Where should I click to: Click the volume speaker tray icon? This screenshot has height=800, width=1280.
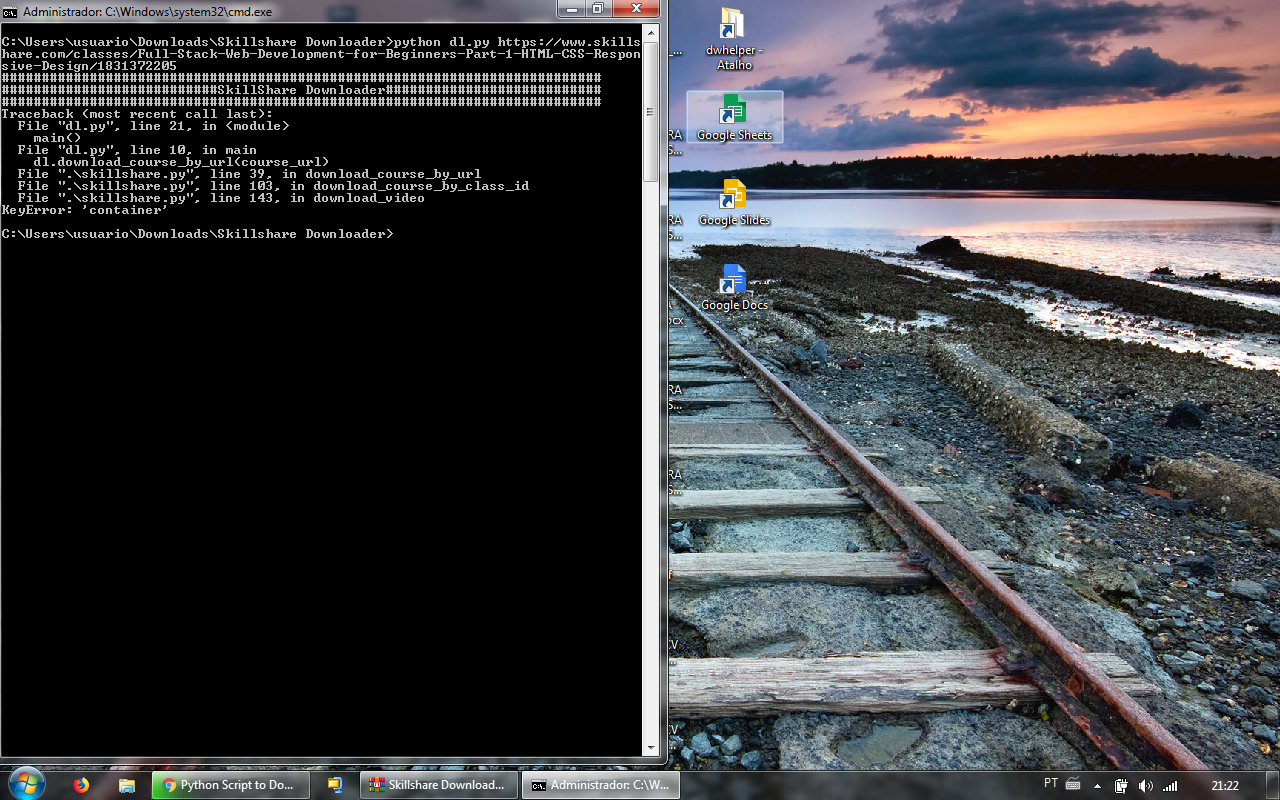click(1145, 786)
